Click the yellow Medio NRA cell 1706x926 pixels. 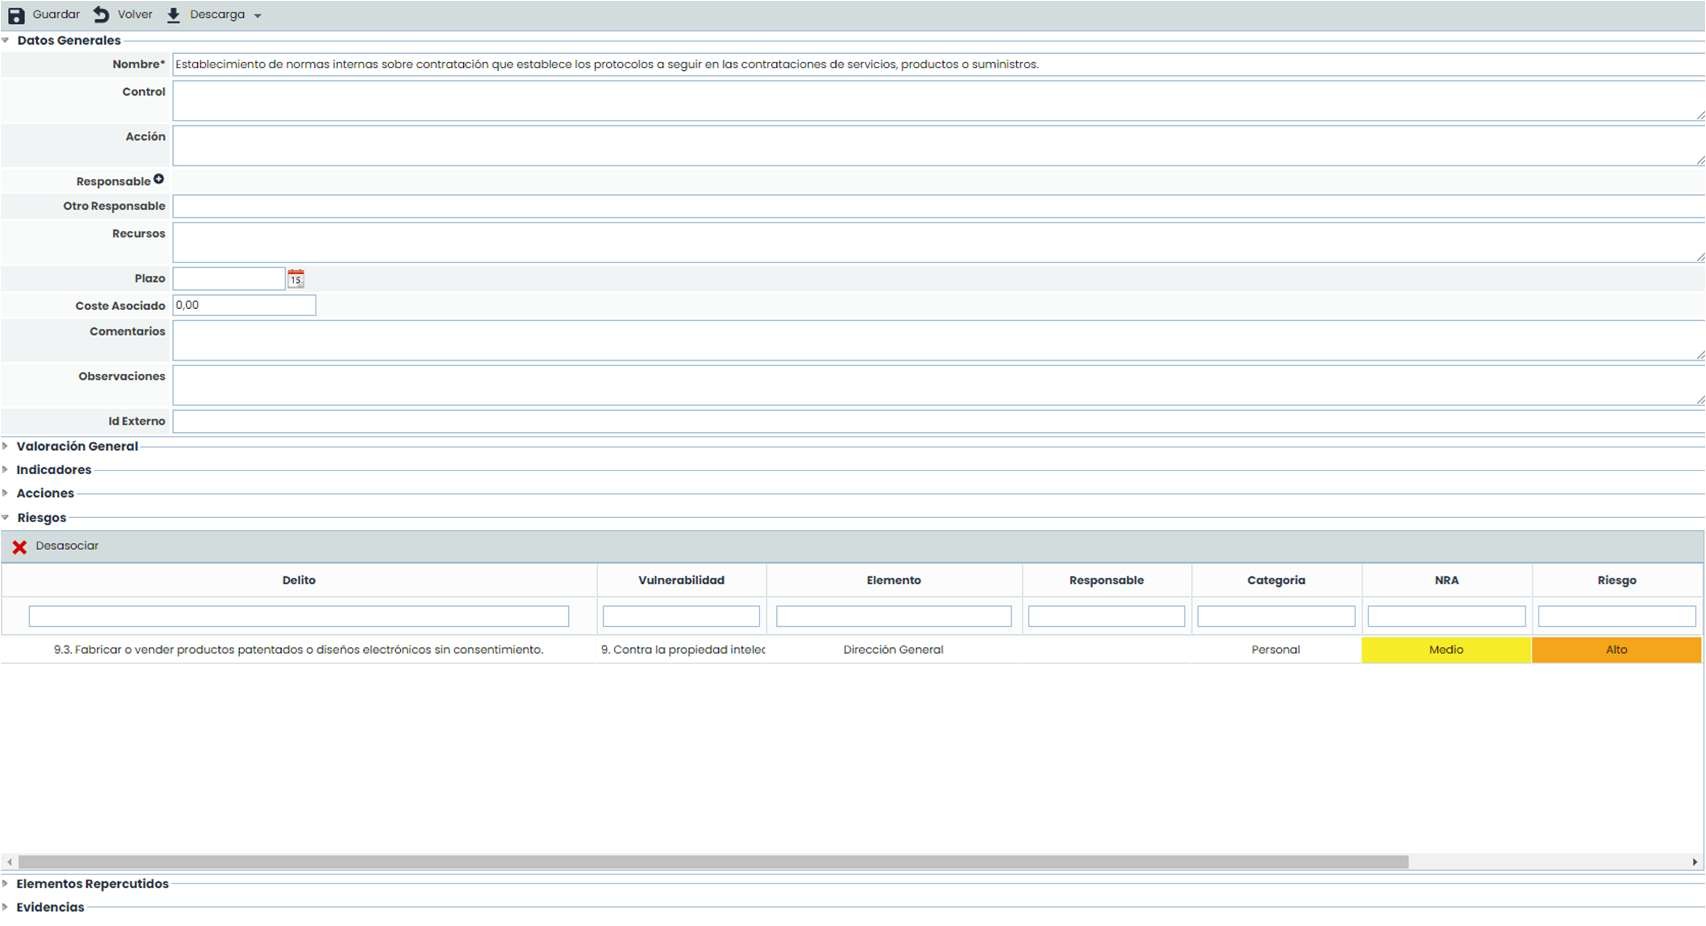(1445, 650)
